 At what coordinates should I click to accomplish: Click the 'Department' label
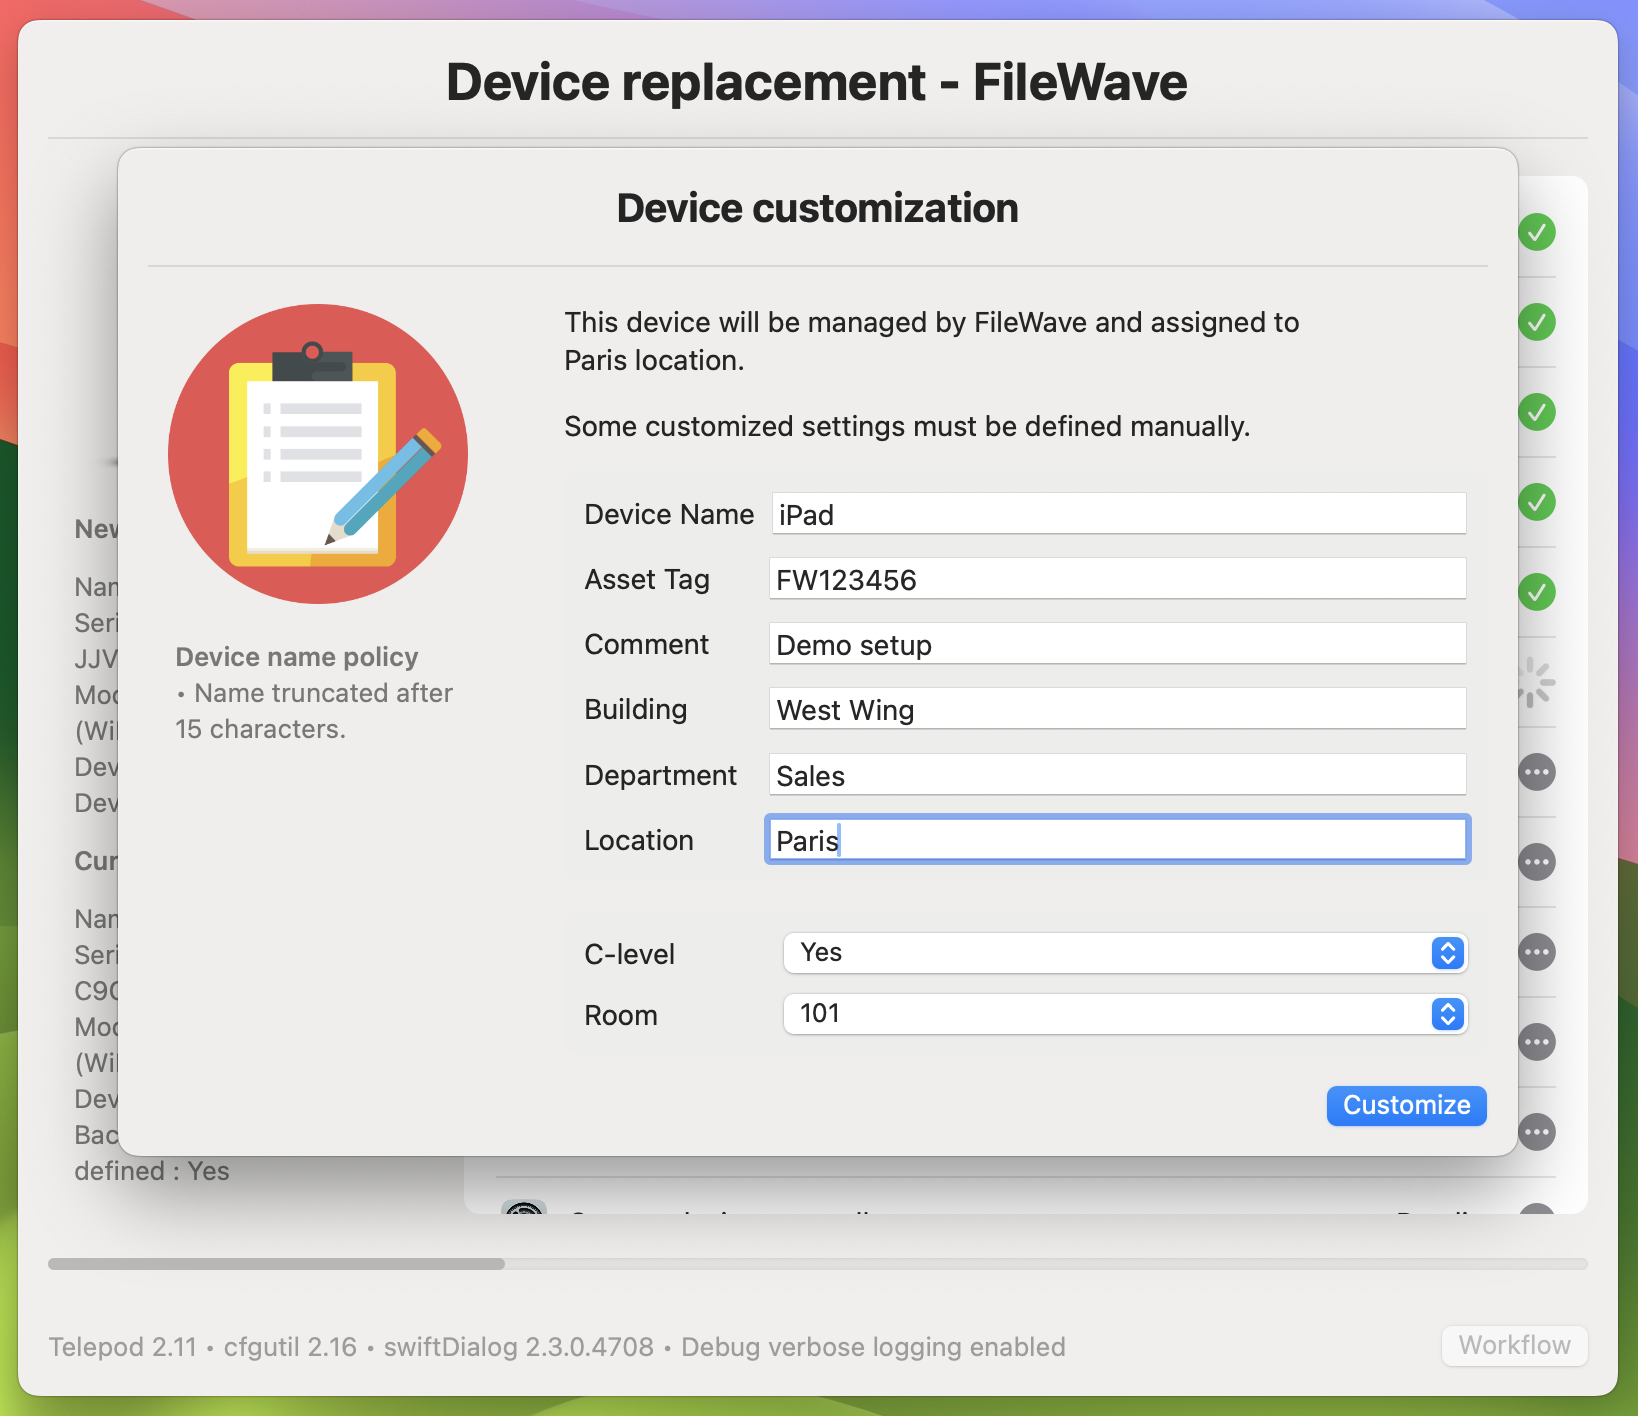[661, 776]
